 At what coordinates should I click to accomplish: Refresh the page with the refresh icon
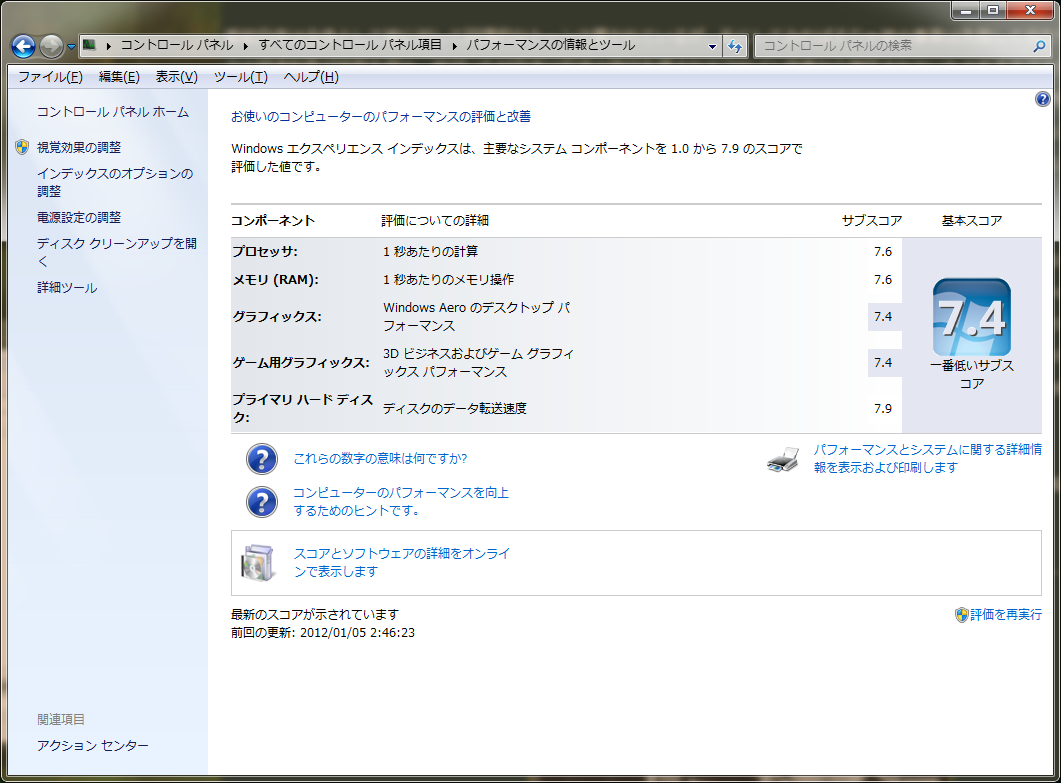coord(735,46)
